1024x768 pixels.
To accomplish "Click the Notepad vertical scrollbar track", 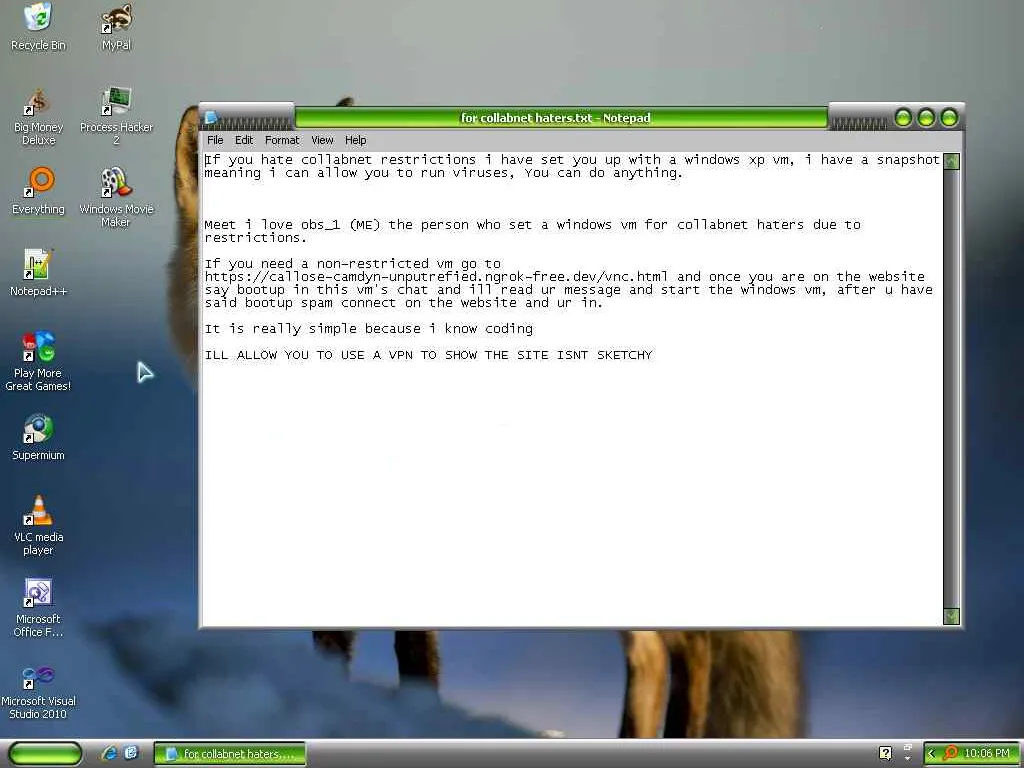I will [952, 389].
